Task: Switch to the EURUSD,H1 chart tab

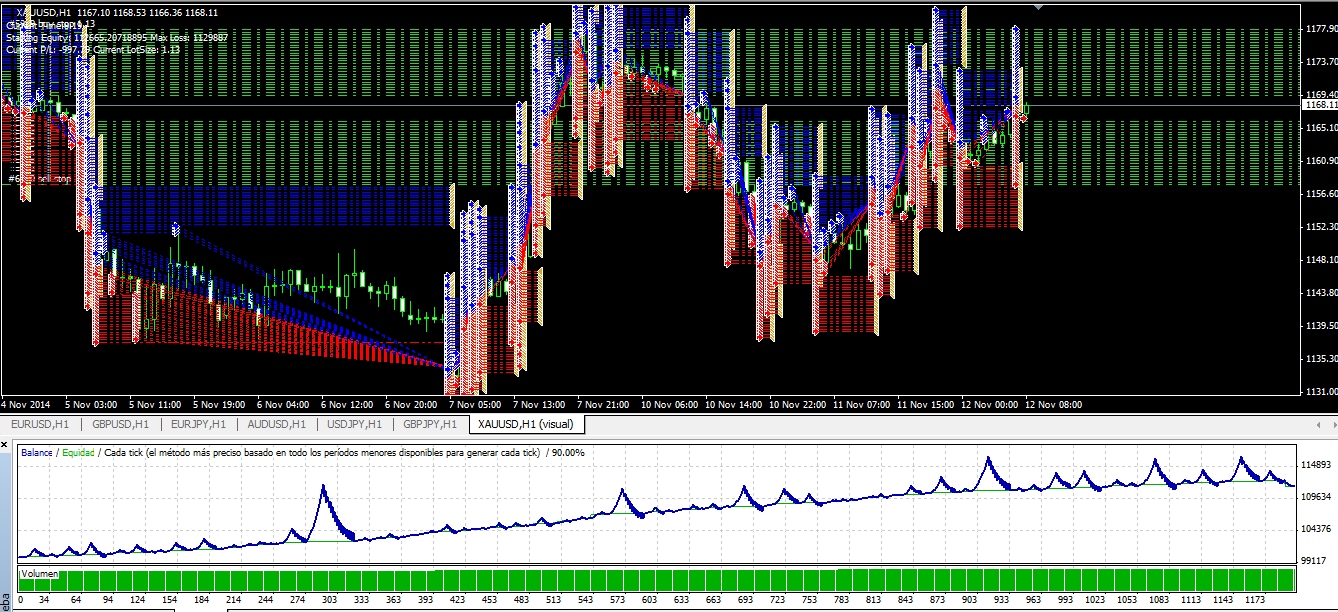Action: tap(40, 424)
